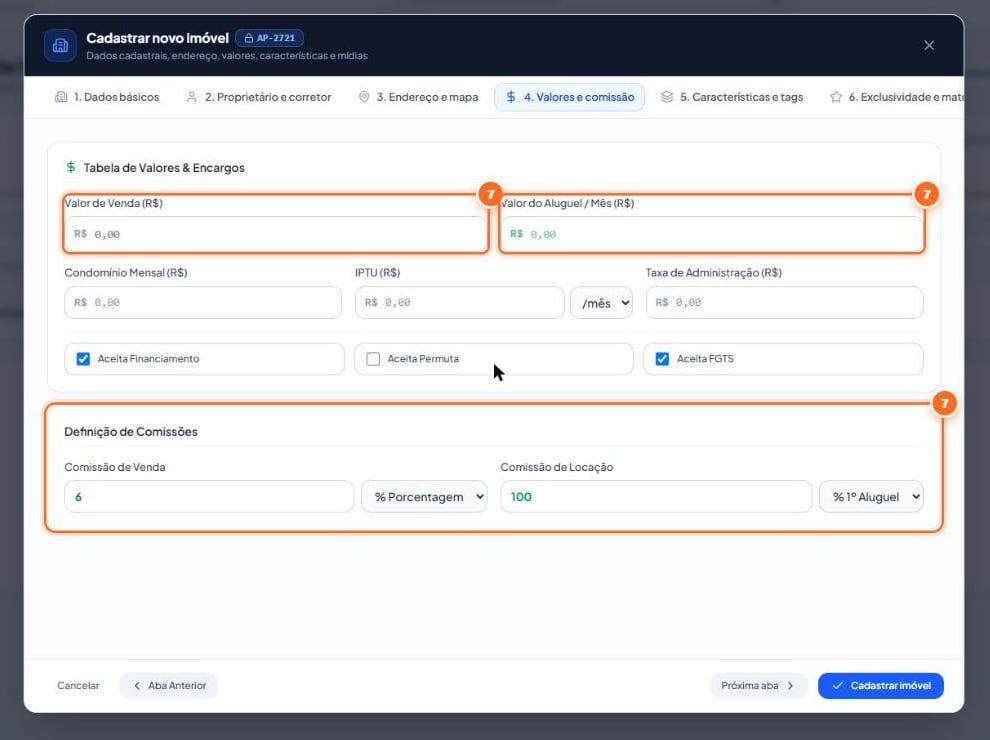Click the Cadastrar imóvel button
The image size is (990, 740).
881,686
